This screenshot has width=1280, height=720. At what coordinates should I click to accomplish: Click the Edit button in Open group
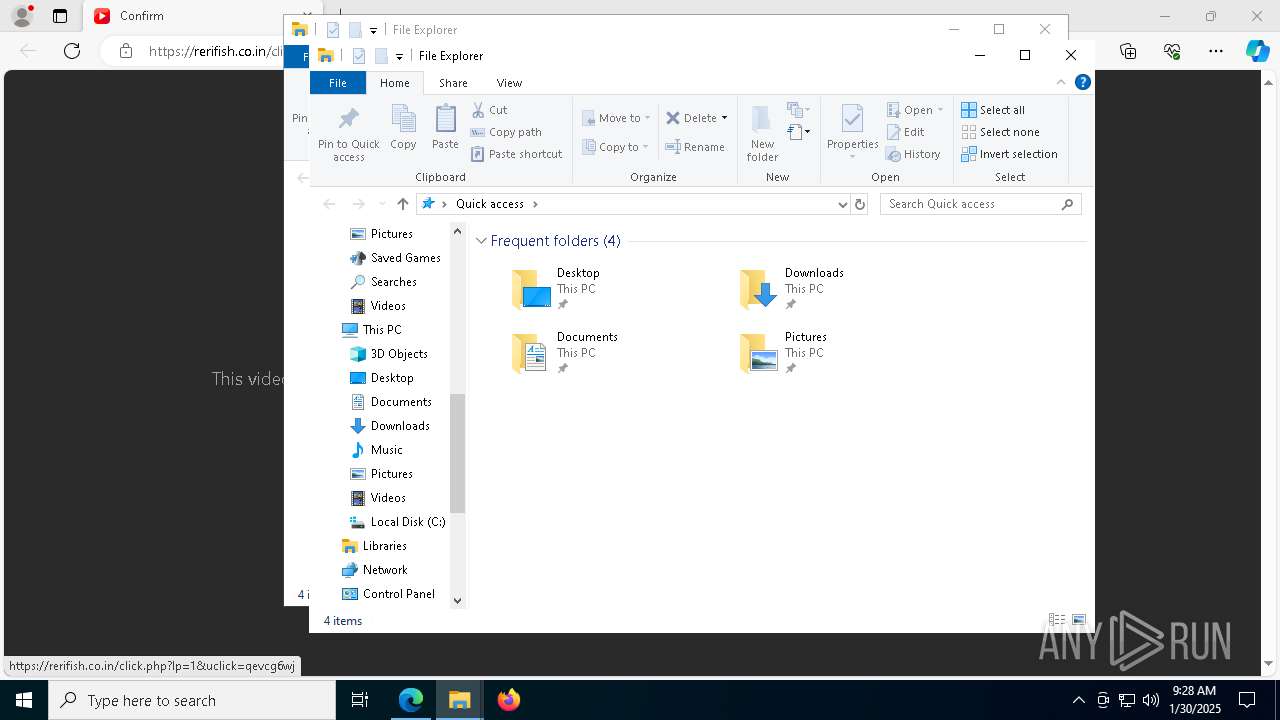906,132
